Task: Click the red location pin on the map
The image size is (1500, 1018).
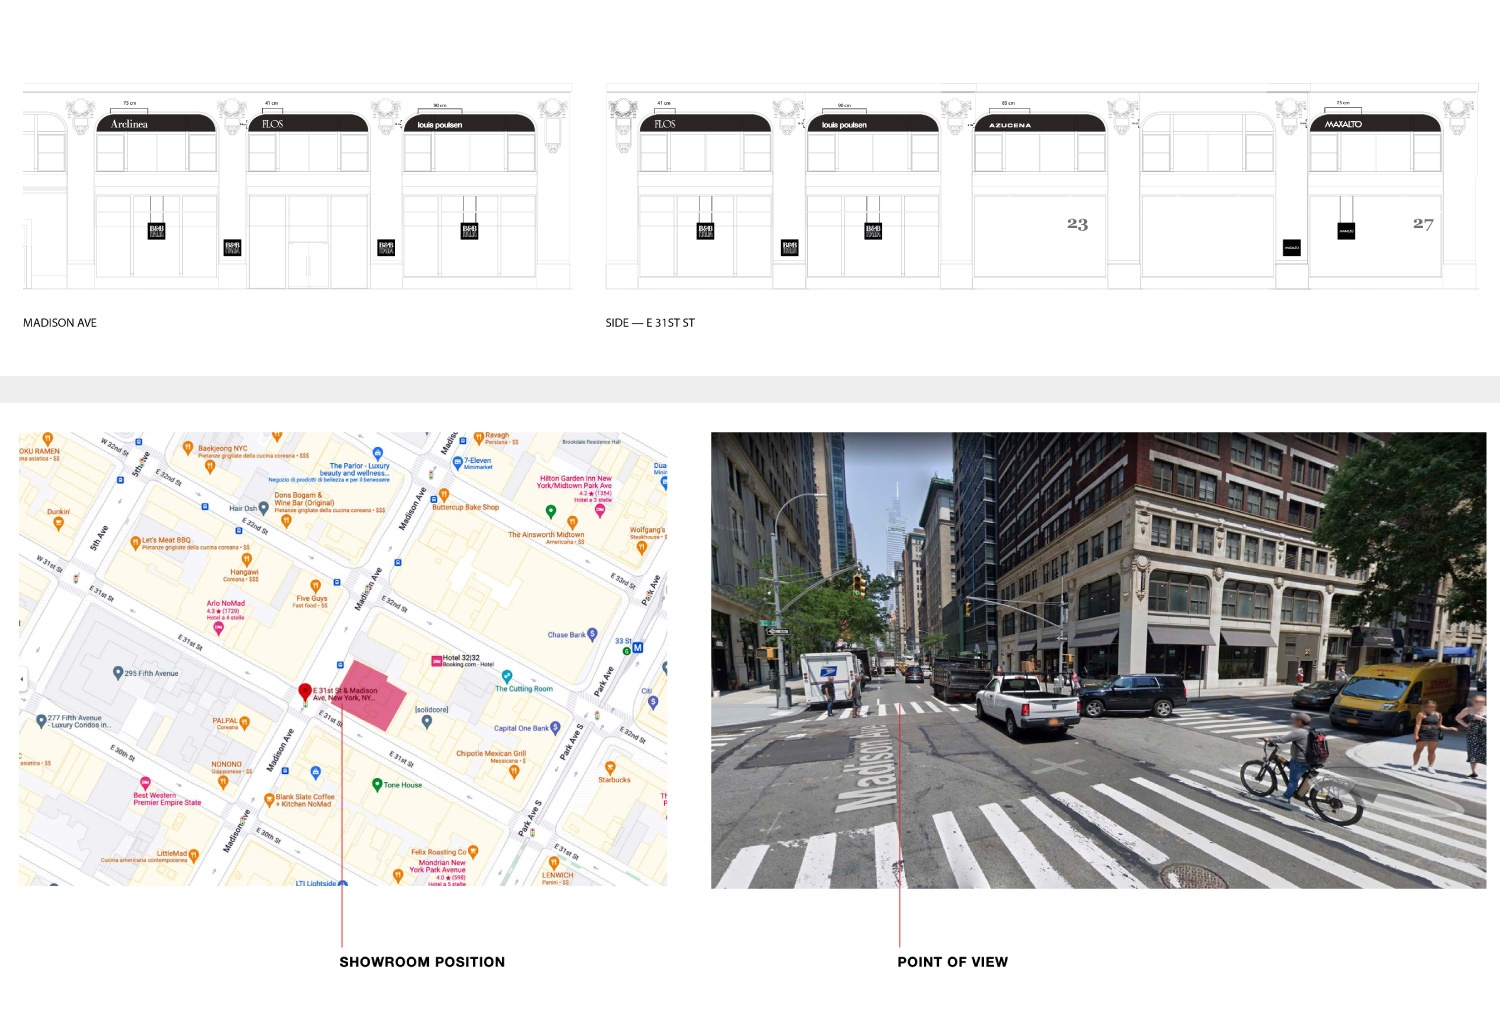Action: [305, 691]
